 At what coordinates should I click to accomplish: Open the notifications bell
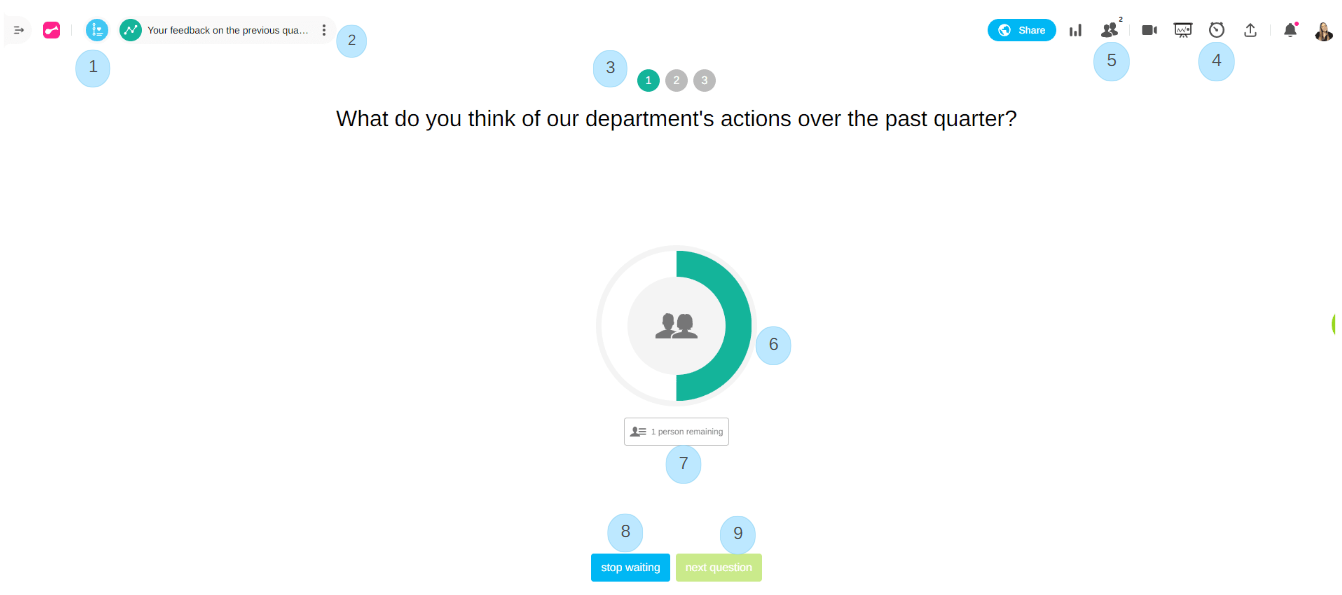tap(1290, 30)
